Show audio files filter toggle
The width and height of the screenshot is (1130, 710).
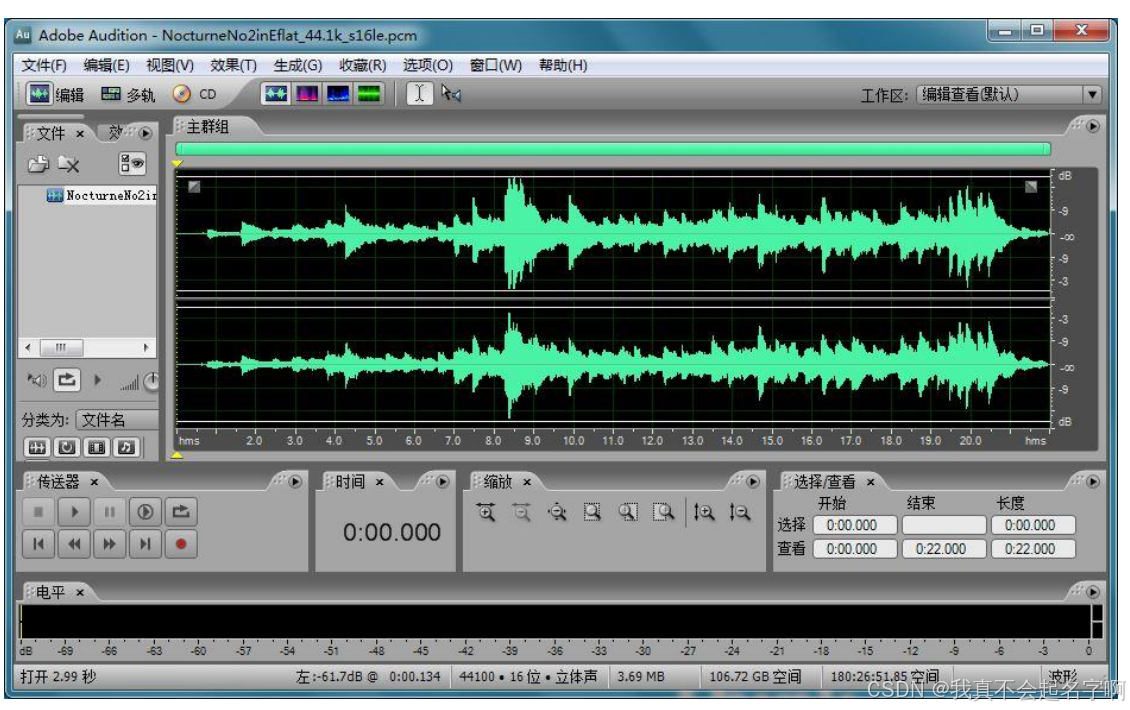36,448
